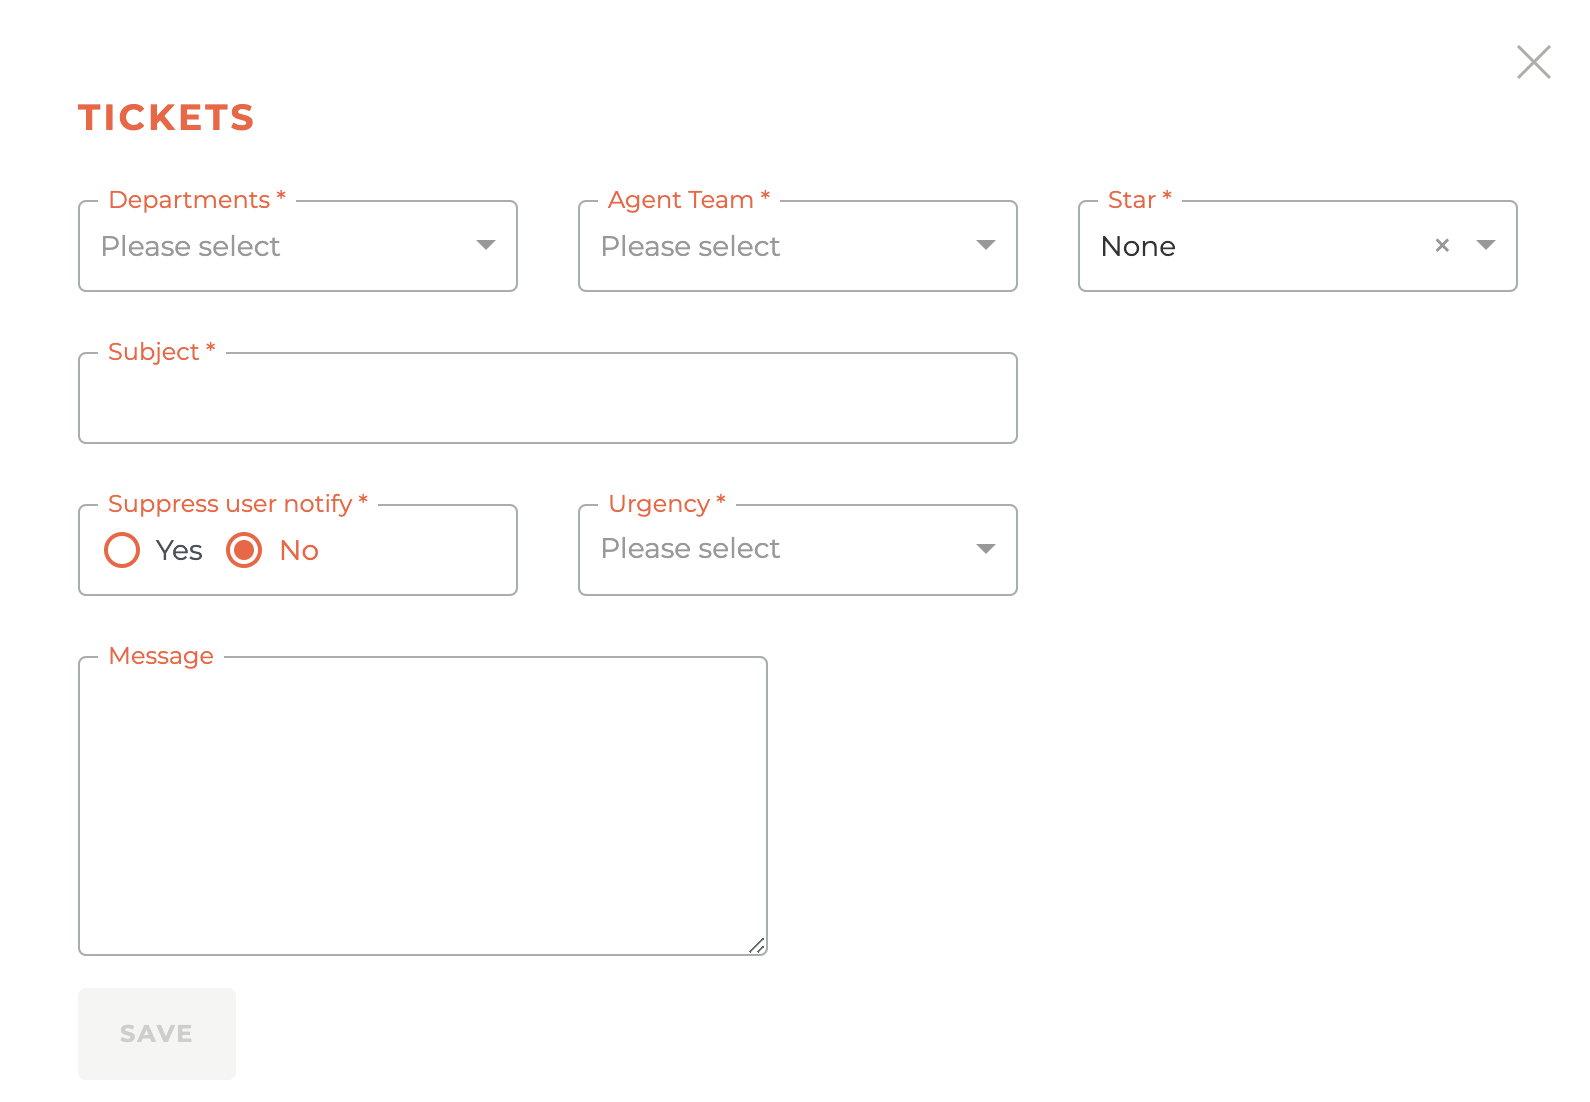Click the dropdown arrow beside Departments

[x=486, y=243]
